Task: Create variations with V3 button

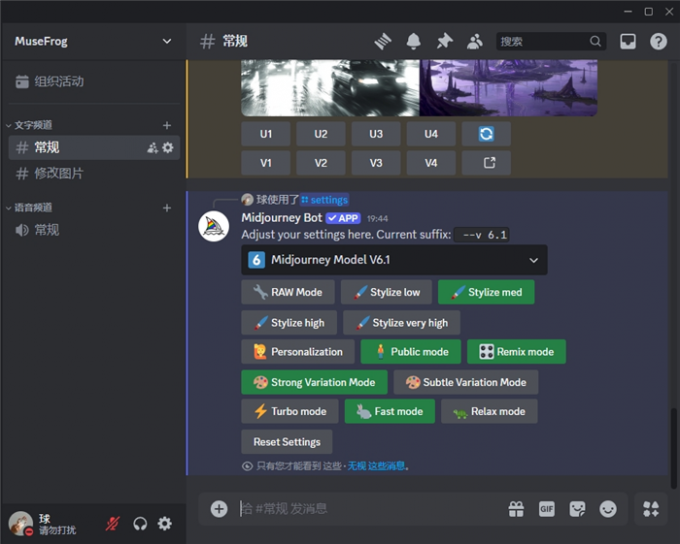Action: 376,163
